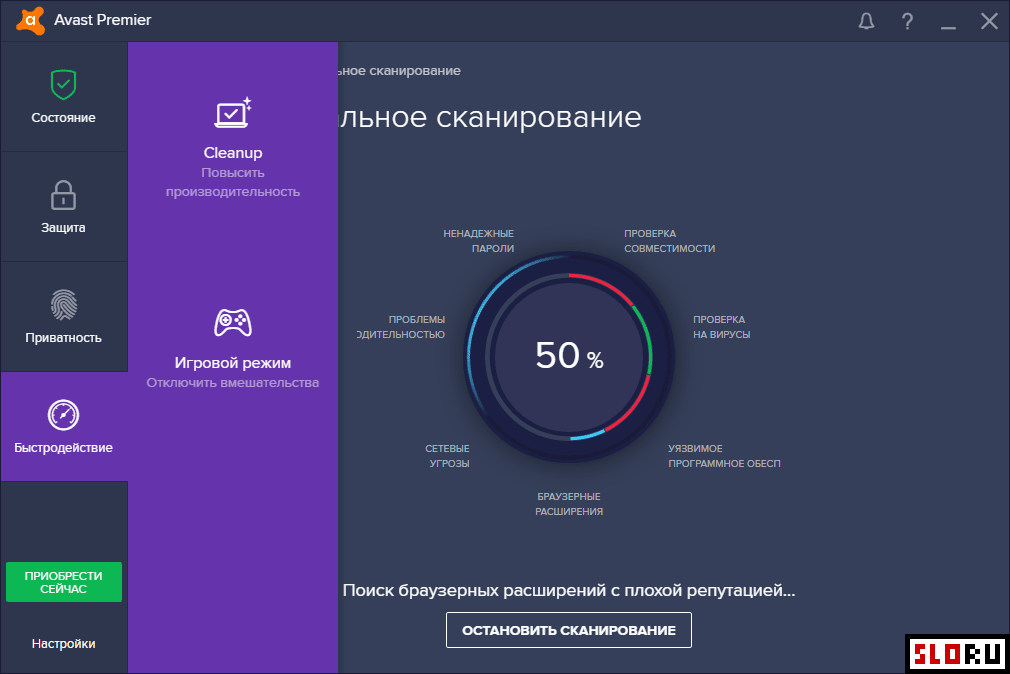Click the БРАУЗЕРНЫЕ РАСШИРЕНИЯ scan label
Image resolution: width=1010 pixels, height=674 pixels.
[569, 504]
